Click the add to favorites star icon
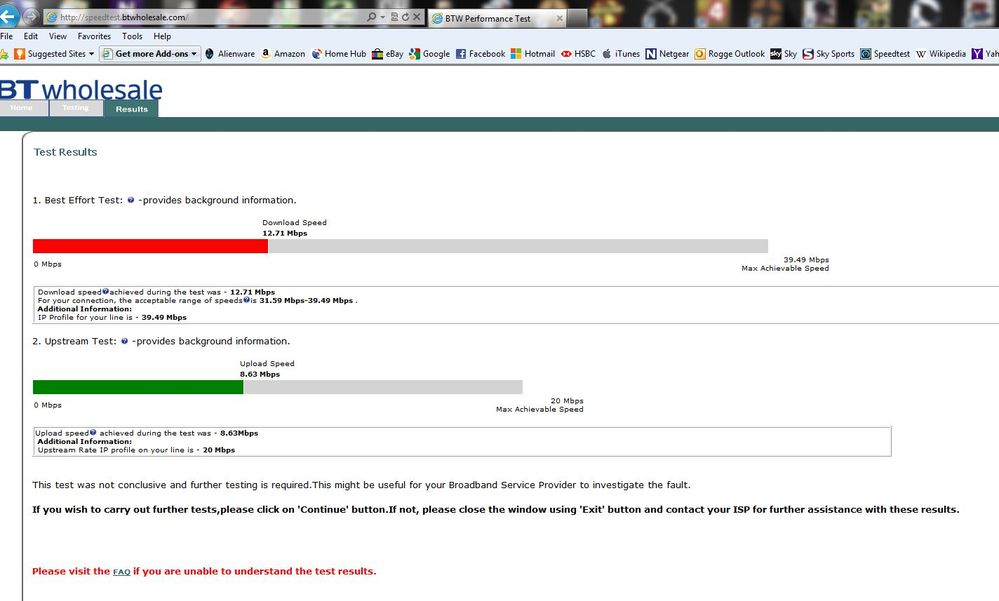The image size is (999, 601). tap(4, 54)
